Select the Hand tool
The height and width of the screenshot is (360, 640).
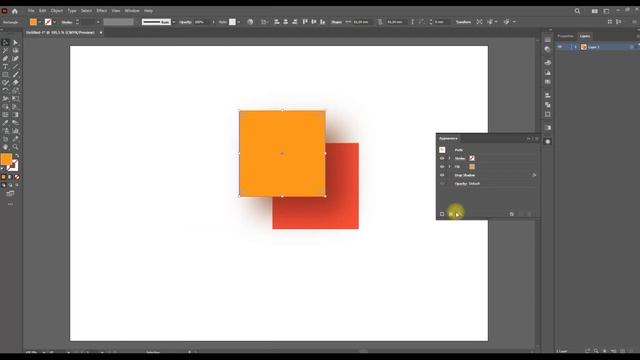coord(5,147)
